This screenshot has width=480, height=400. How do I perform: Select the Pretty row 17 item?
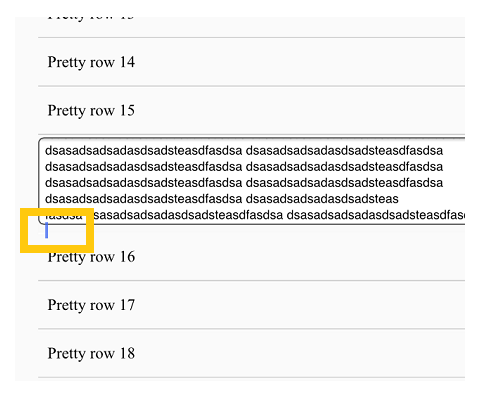click(251, 305)
